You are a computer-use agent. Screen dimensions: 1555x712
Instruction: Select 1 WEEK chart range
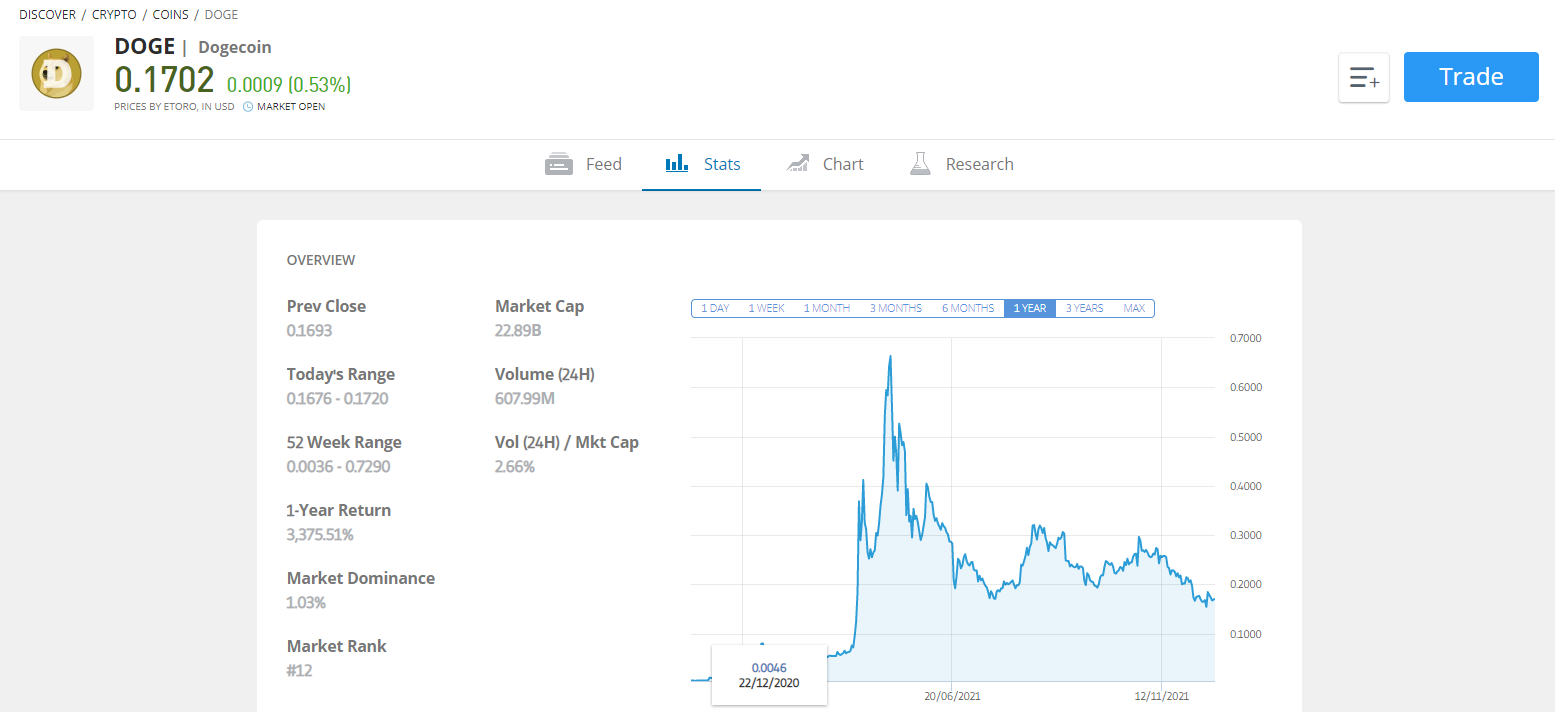(x=766, y=308)
